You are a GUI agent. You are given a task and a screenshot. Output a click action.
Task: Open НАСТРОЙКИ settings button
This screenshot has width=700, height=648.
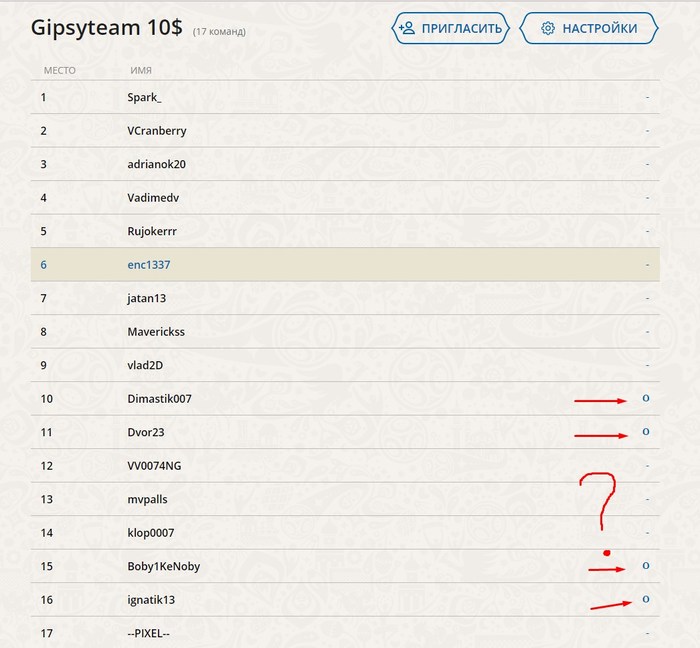tap(588, 28)
